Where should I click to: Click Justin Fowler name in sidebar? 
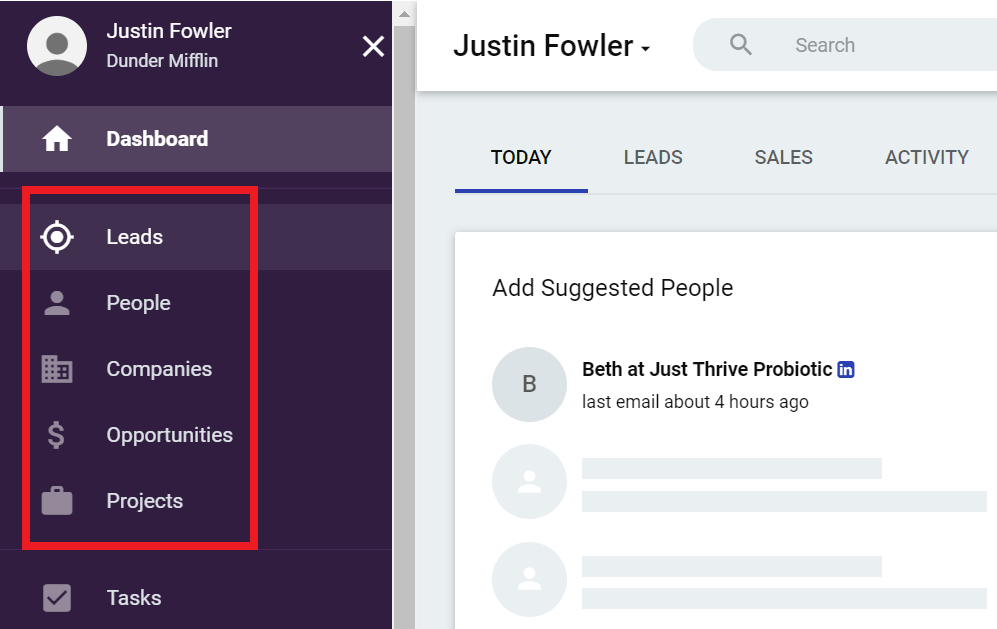tap(168, 31)
